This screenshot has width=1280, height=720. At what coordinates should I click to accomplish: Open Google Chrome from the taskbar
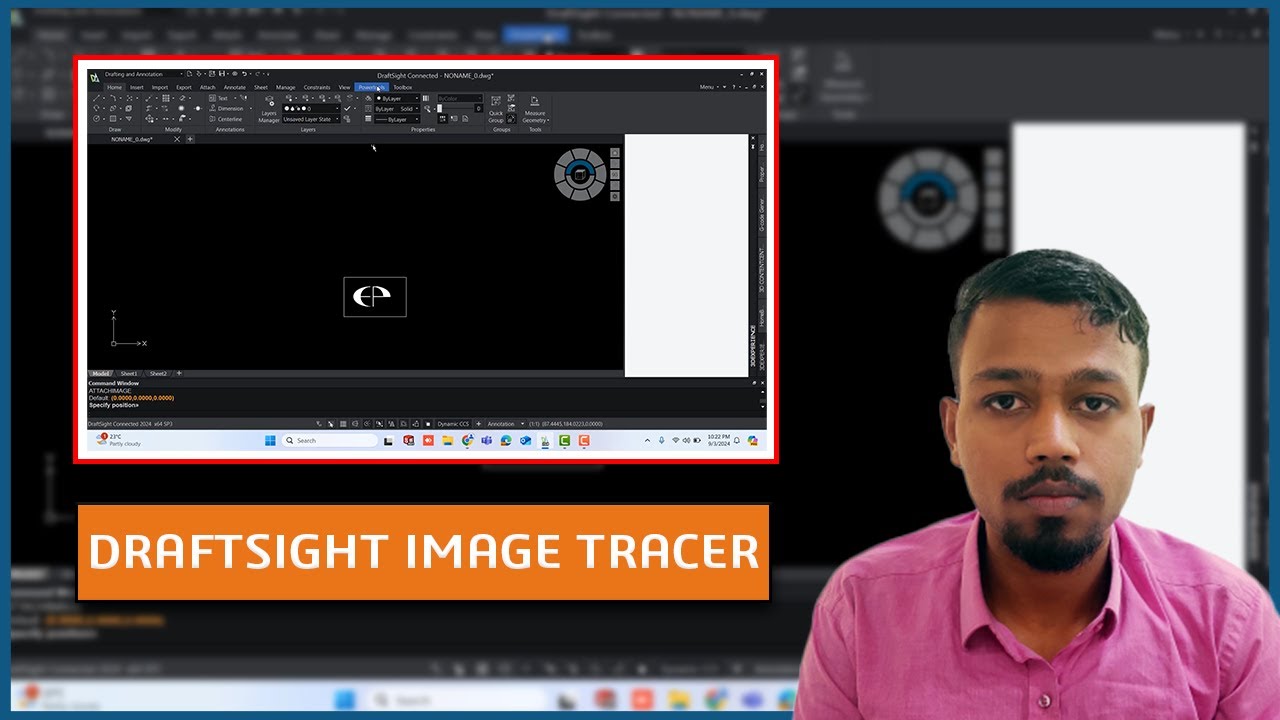pos(467,440)
